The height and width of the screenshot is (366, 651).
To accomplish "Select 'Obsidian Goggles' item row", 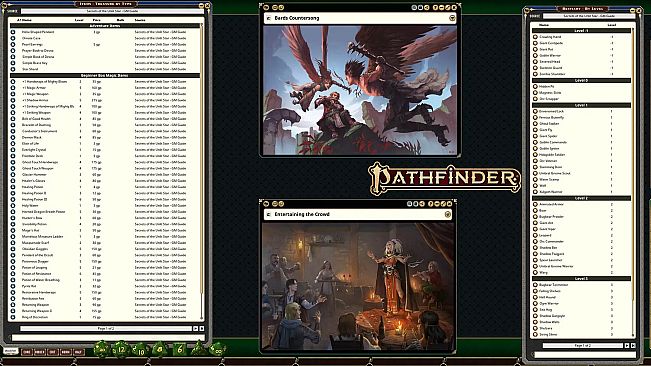I will pos(105,249).
